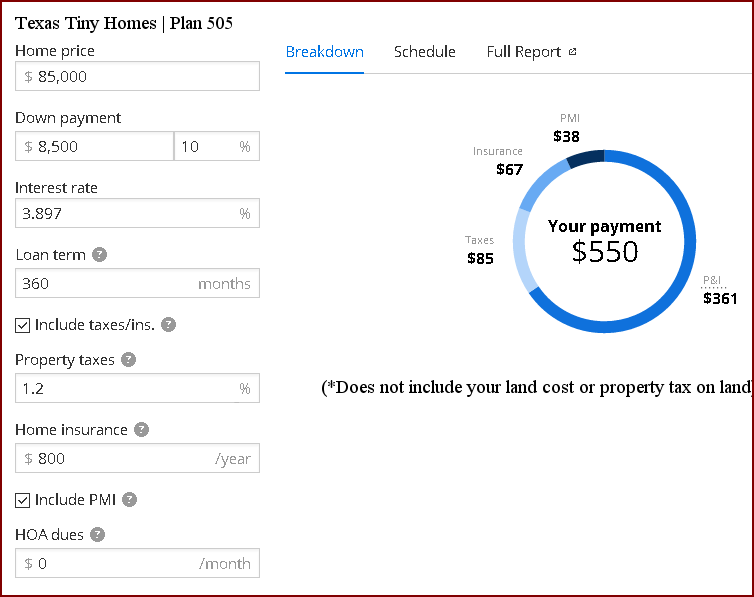Select the Breakdown tab
The image size is (754, 597).
(324, 52)
